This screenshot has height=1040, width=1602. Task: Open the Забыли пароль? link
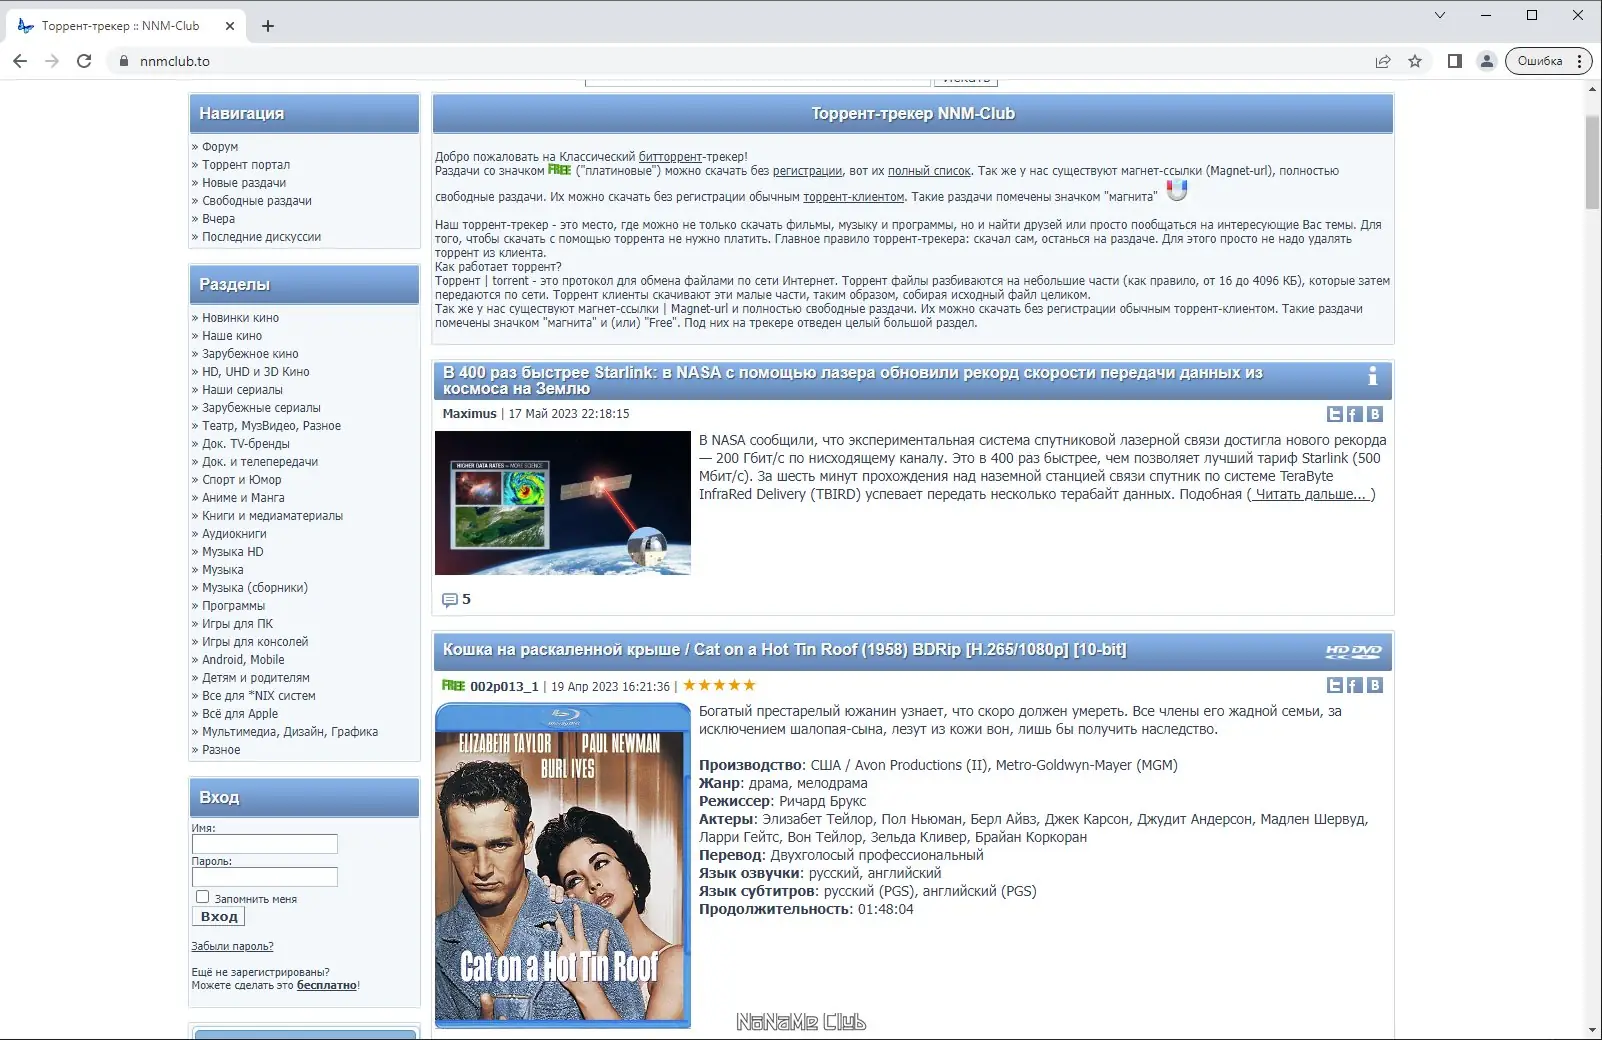(232, 946)
